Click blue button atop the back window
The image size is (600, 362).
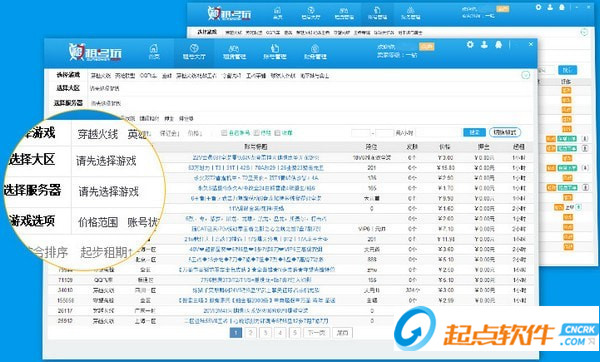pos(567,70)
